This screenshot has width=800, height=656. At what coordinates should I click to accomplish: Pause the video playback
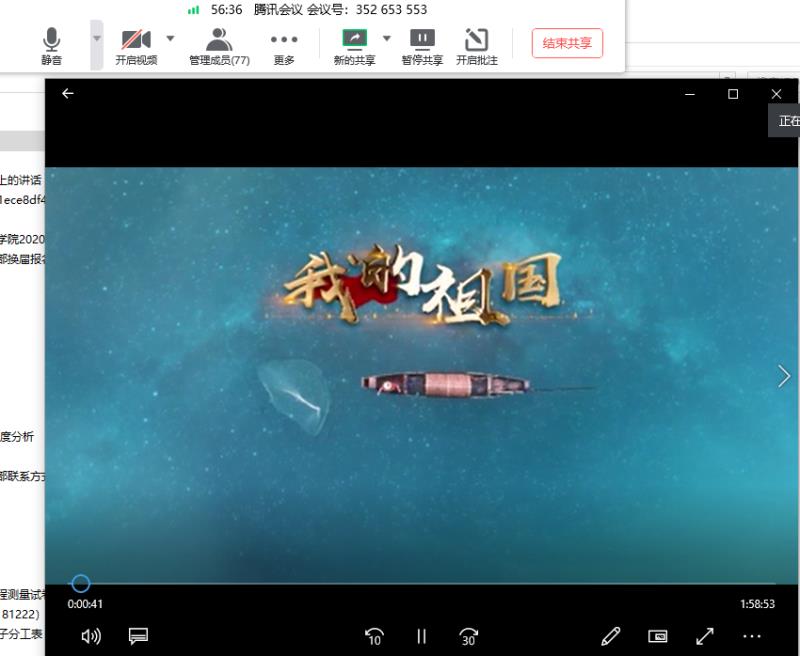[421, 636]
